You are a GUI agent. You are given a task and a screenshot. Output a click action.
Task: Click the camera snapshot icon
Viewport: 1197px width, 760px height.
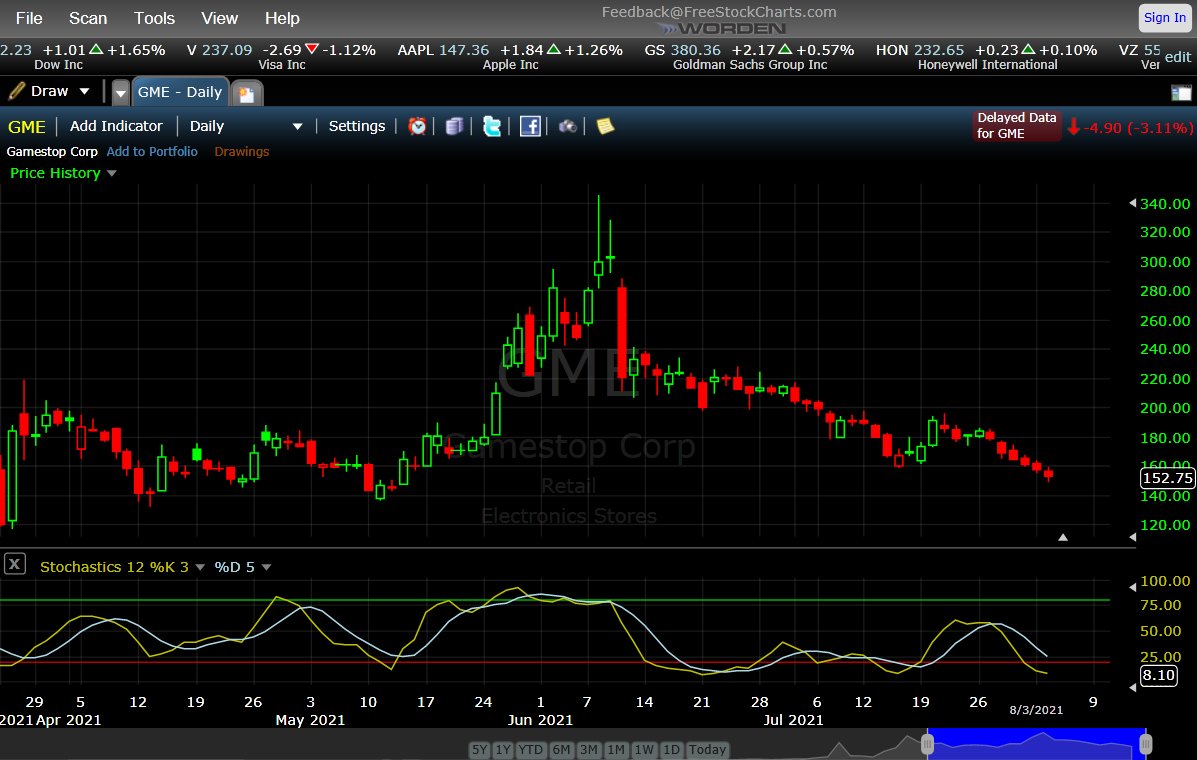point(567,126)
